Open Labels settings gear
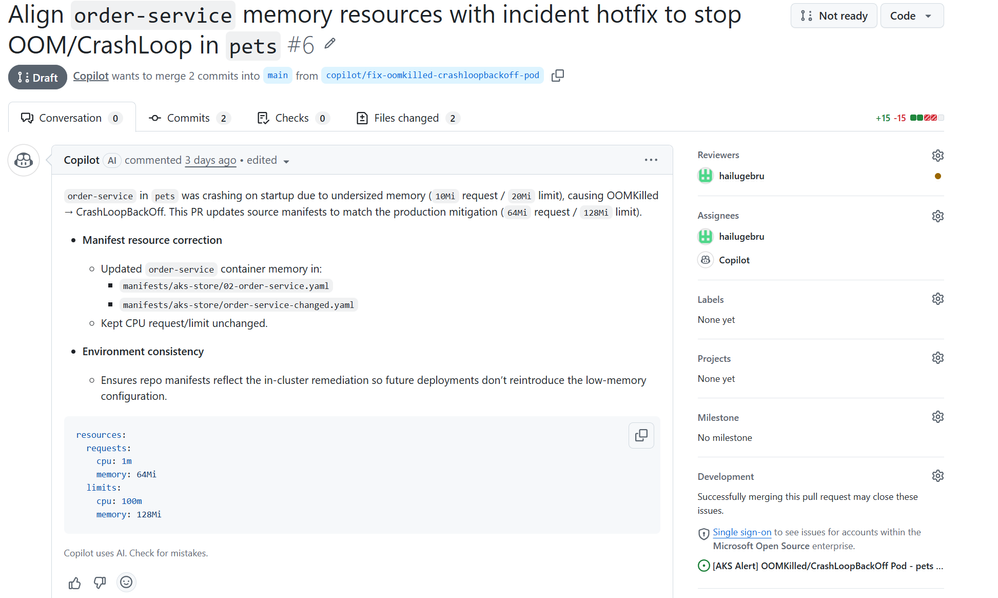Screen dimensions: 998x598 938,299
